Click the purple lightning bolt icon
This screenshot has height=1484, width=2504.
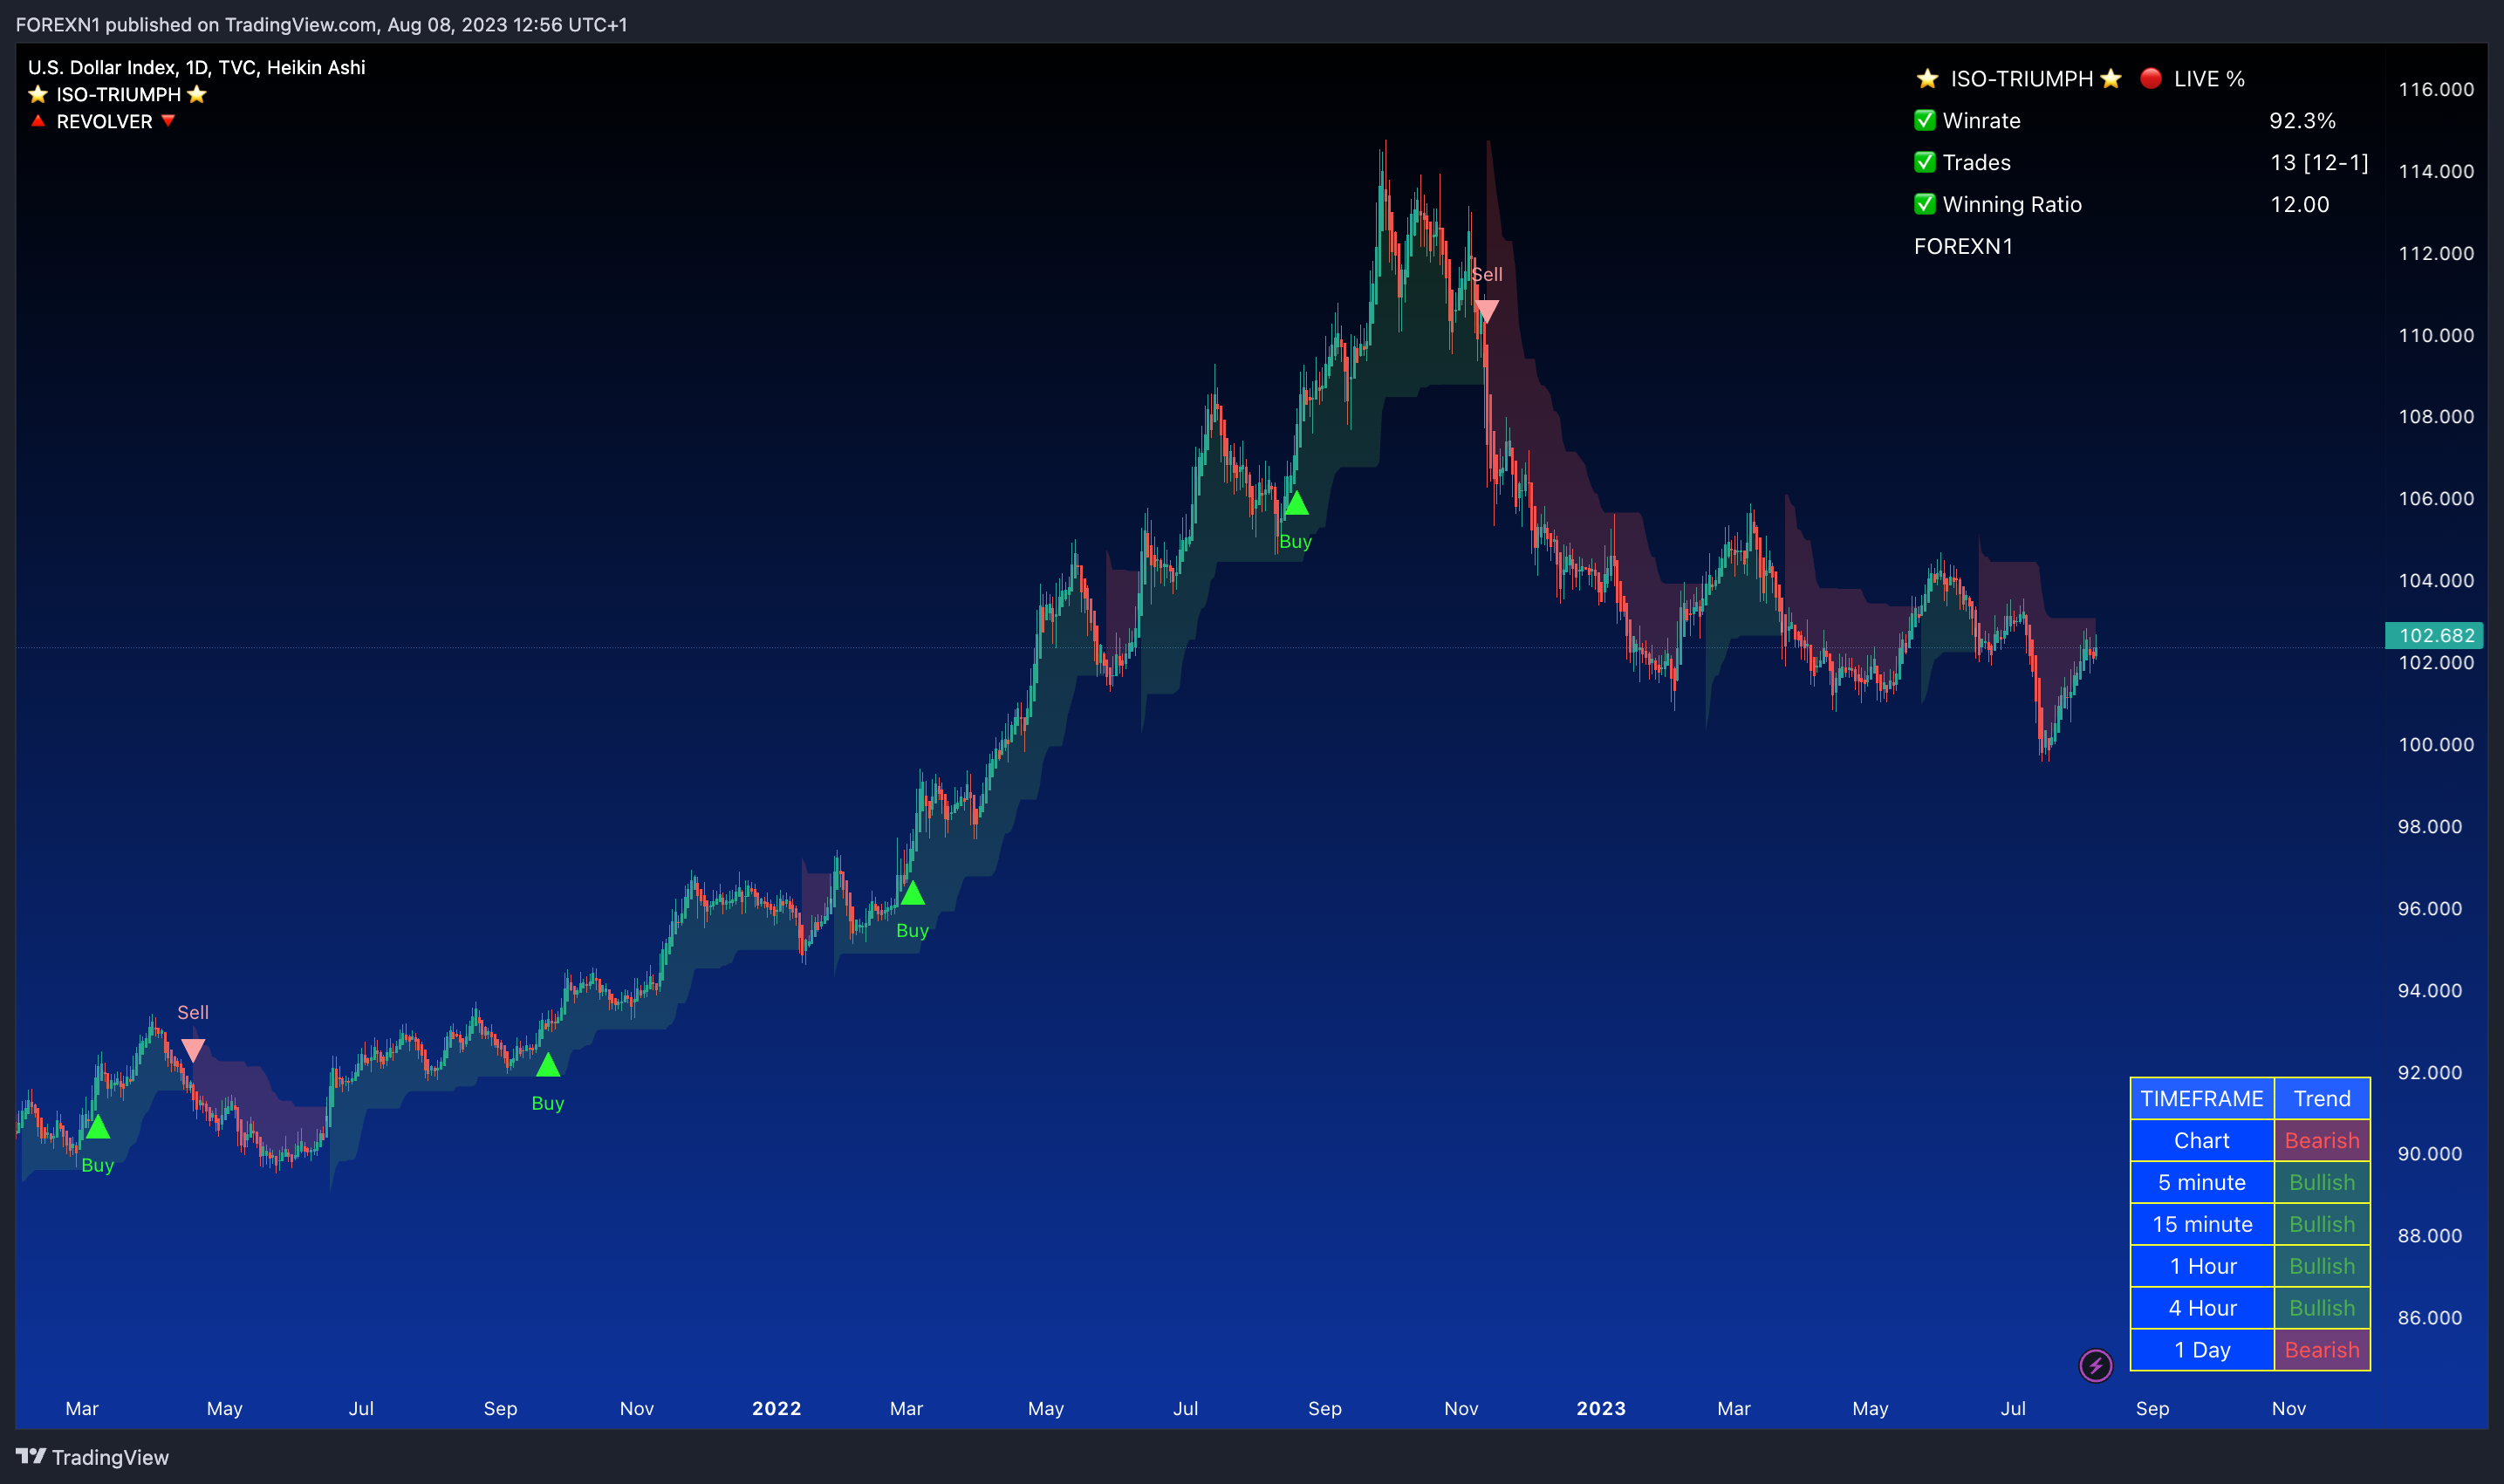pyautogui.click(x=2095, y=1365)
